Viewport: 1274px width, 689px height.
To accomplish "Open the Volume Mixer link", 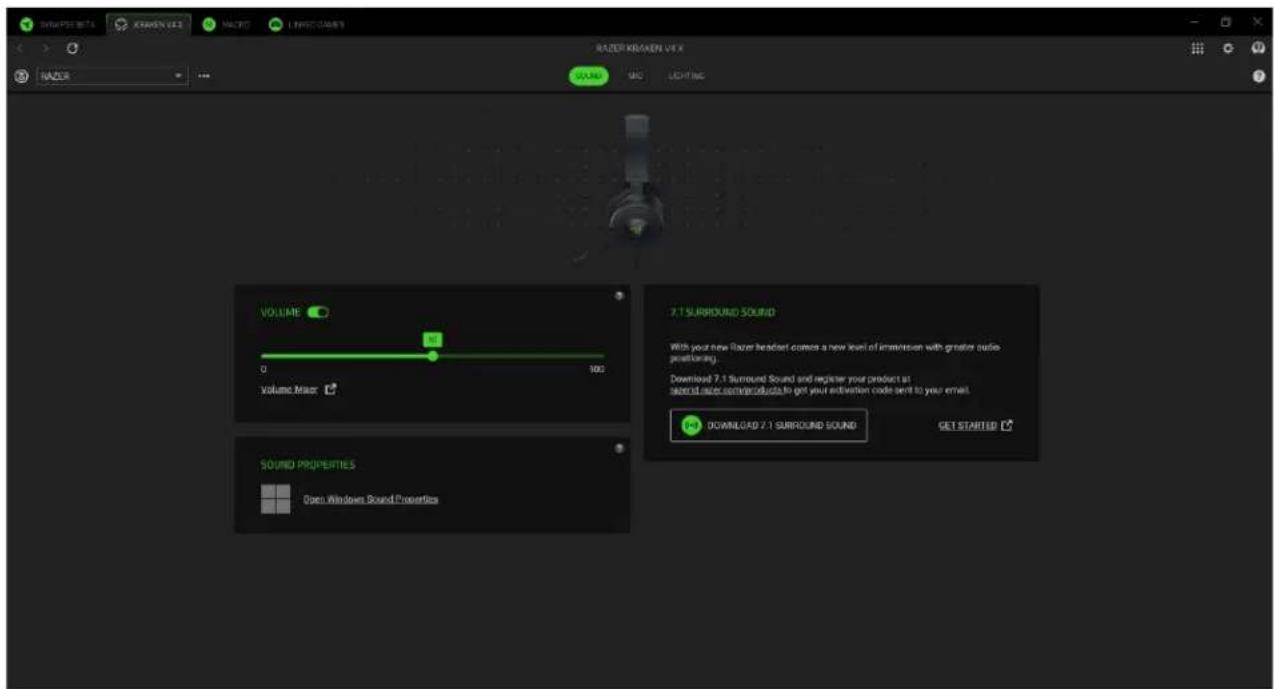I will [x=289, y=390].
